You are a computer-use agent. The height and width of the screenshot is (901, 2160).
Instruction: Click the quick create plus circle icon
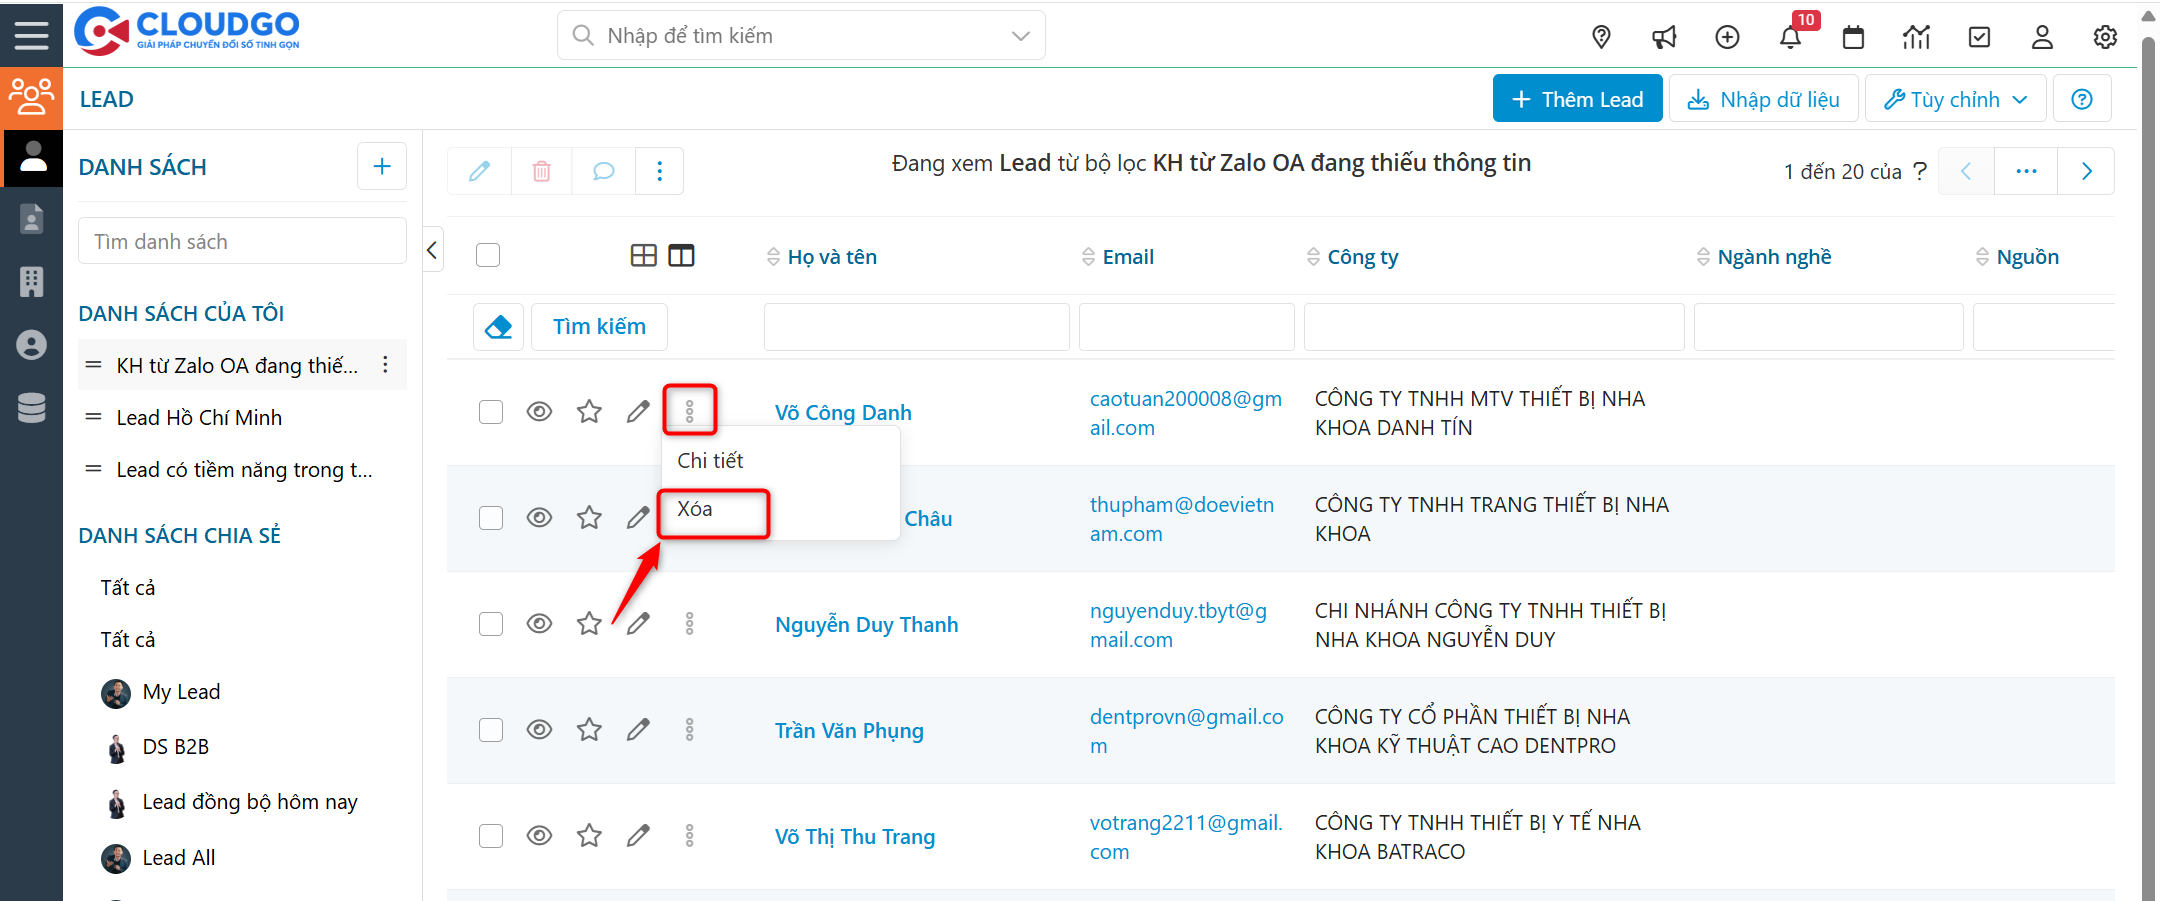click(x=1727, y=37)
